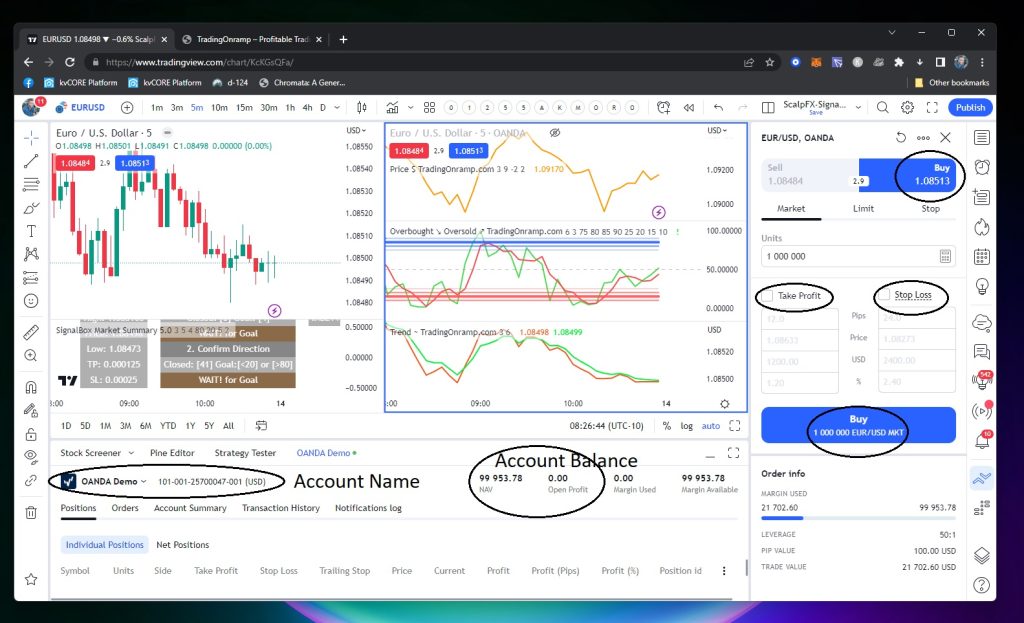Click the margin used progress bar
The width and height of the screenshot is (1024, 623).
coord(858,519)
